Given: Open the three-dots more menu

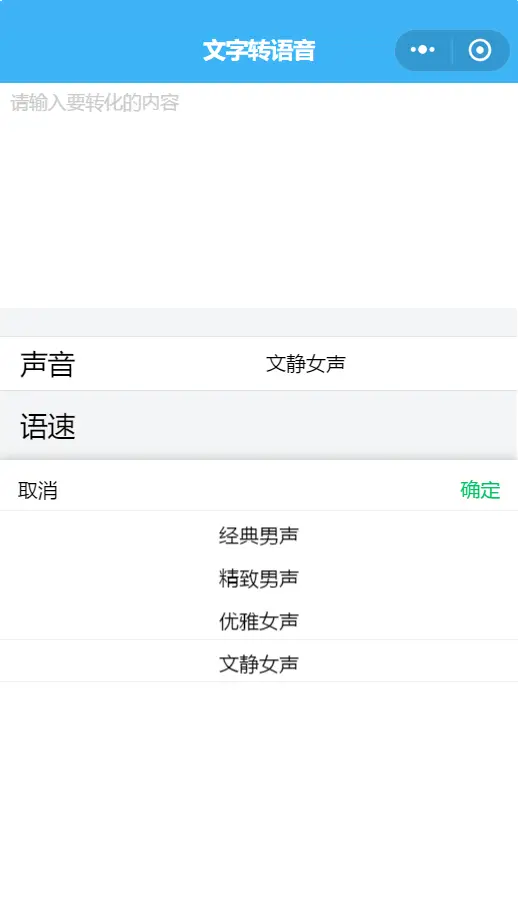Looking at the screenshot, I should click(422, 50).
